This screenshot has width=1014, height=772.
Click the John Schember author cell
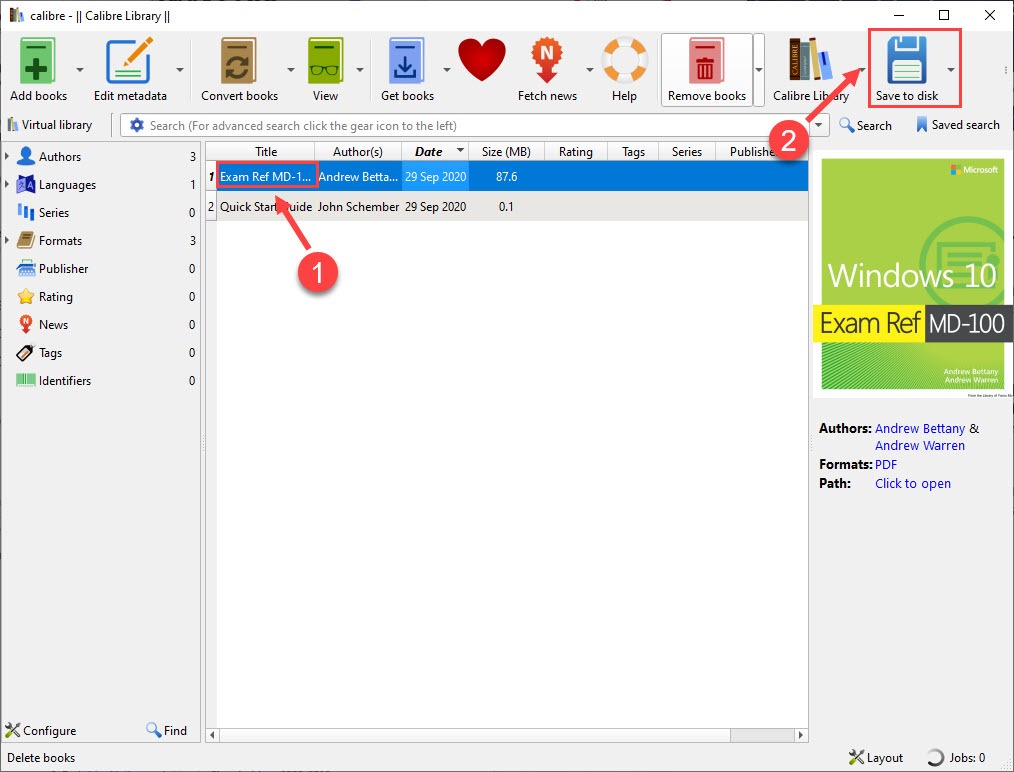tap(358, 207)
